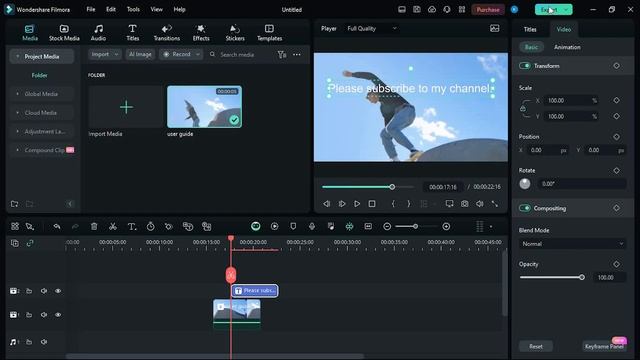Click the Opacity slider handle
The image size is (640, 360).
(x=582, y=277)
